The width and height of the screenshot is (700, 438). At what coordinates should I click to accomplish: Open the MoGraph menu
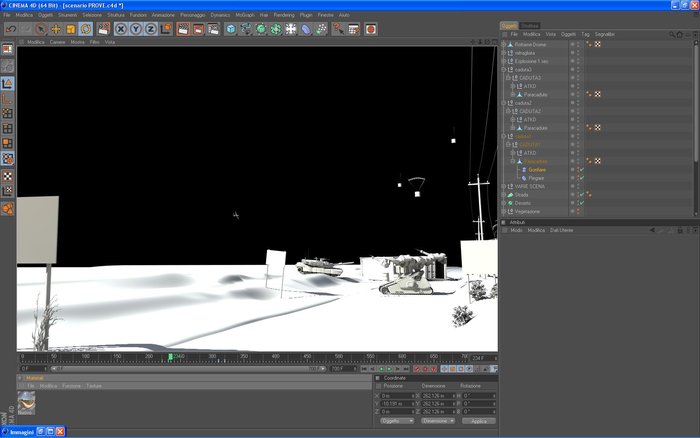tap(245, 15)
